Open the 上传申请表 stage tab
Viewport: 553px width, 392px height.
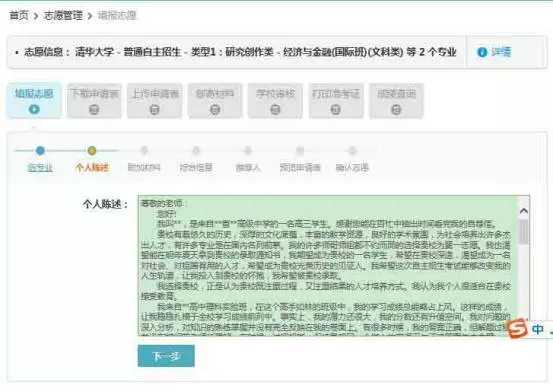pyautogui.click(x=154, y=100)
